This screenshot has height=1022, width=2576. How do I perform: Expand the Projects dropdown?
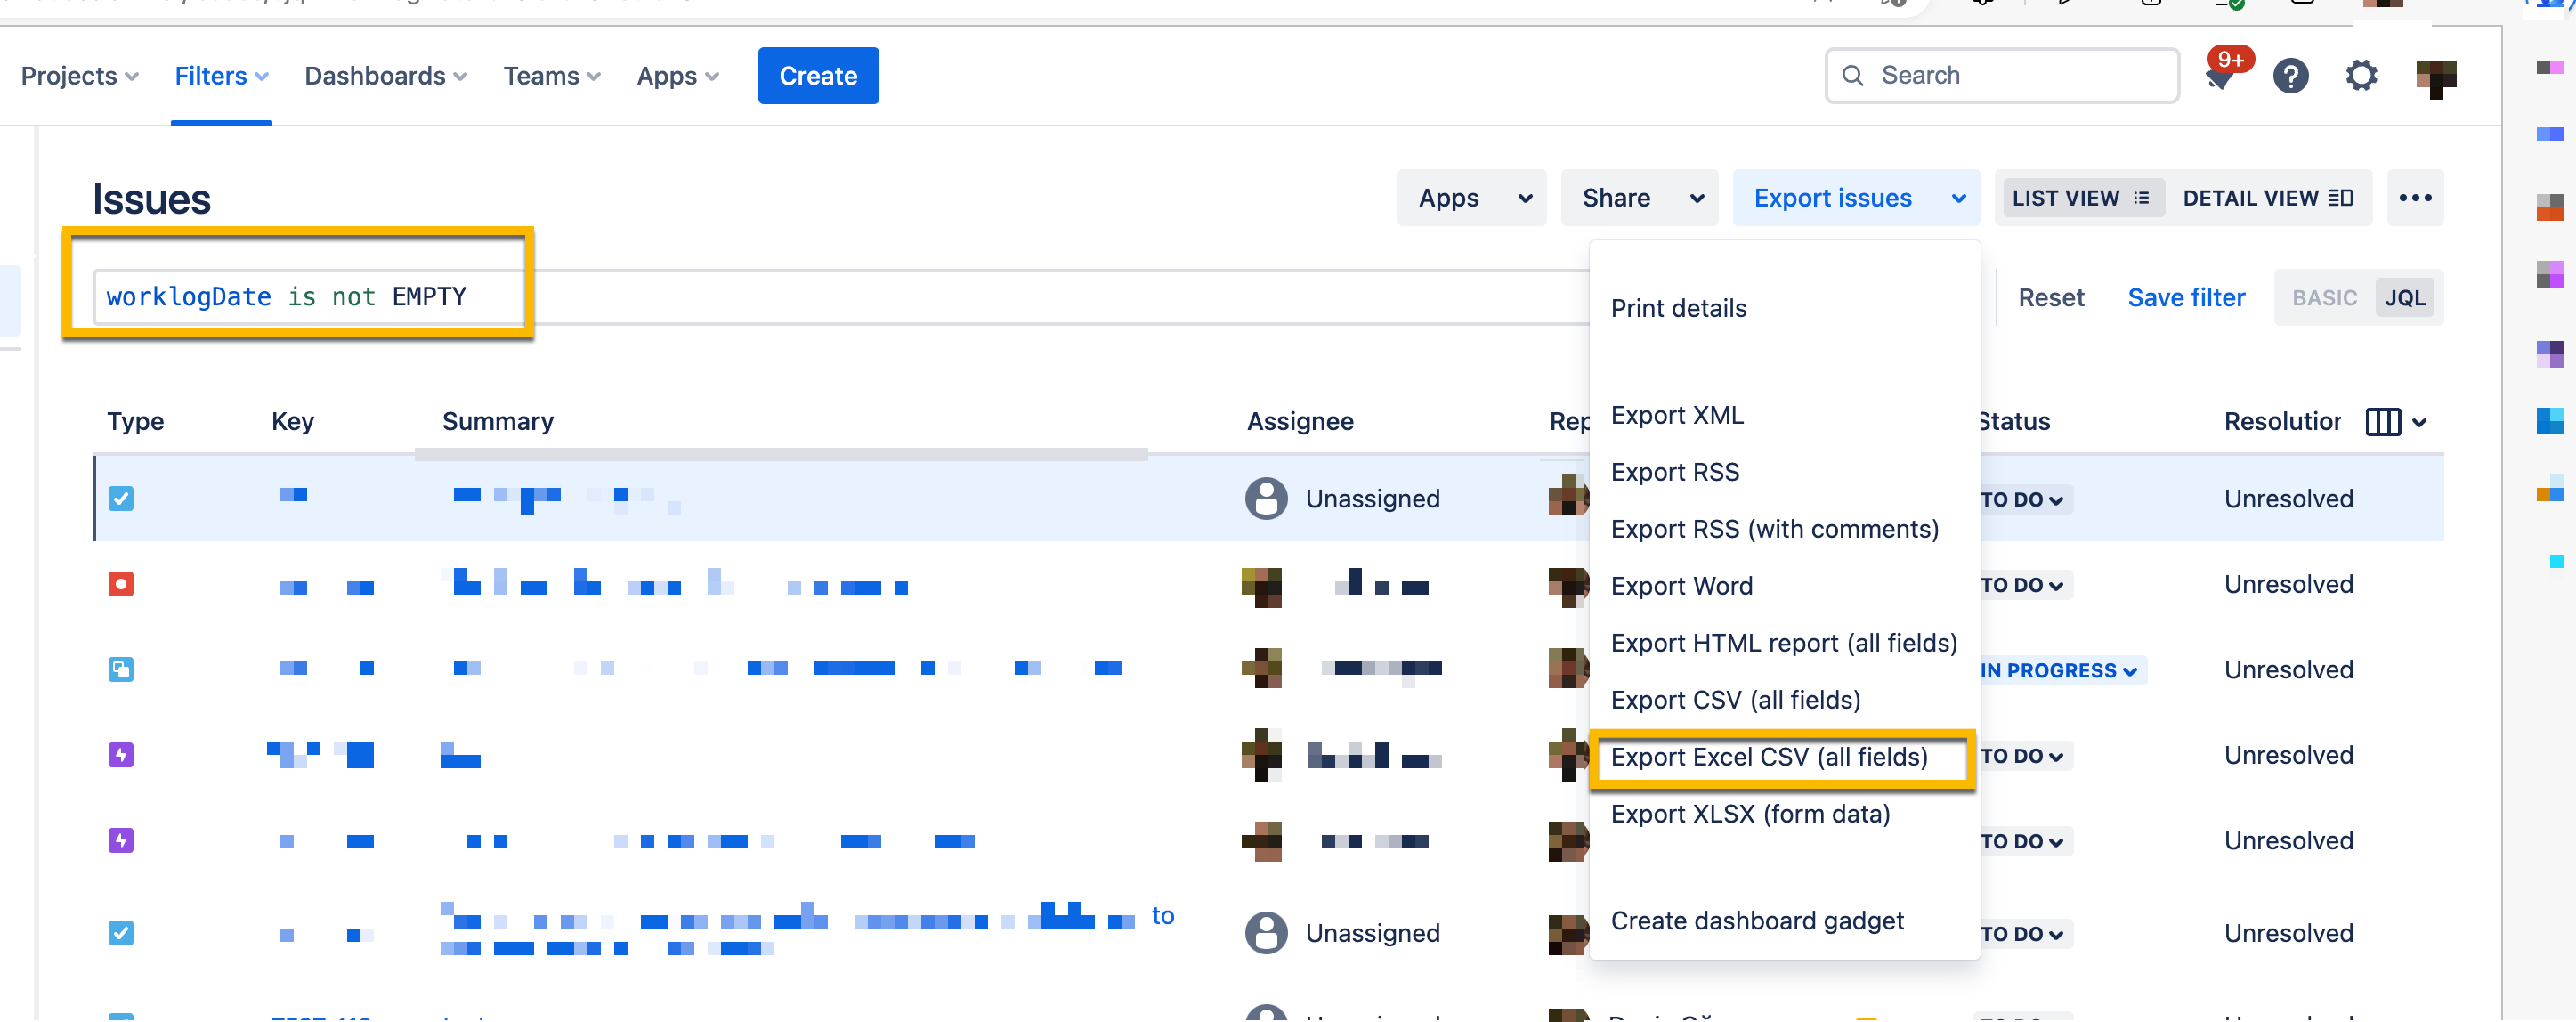(80, 76)
